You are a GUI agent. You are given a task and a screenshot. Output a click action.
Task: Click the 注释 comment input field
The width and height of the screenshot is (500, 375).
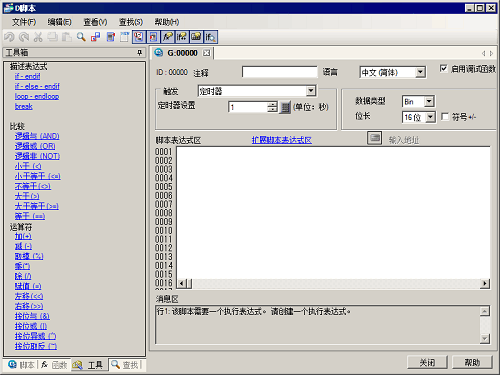[280, 72]
